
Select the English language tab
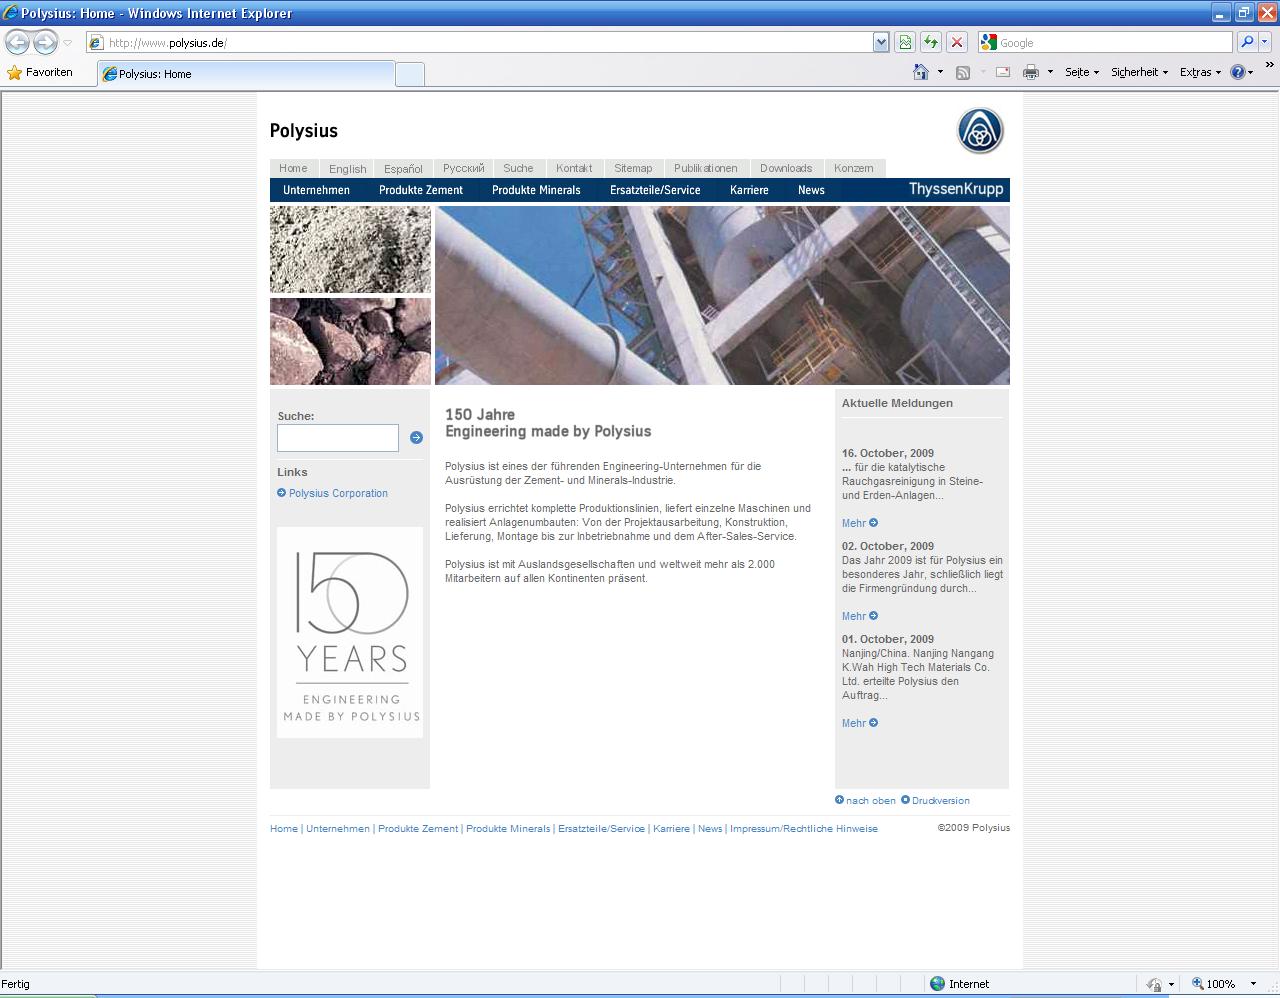coord(347,169)
